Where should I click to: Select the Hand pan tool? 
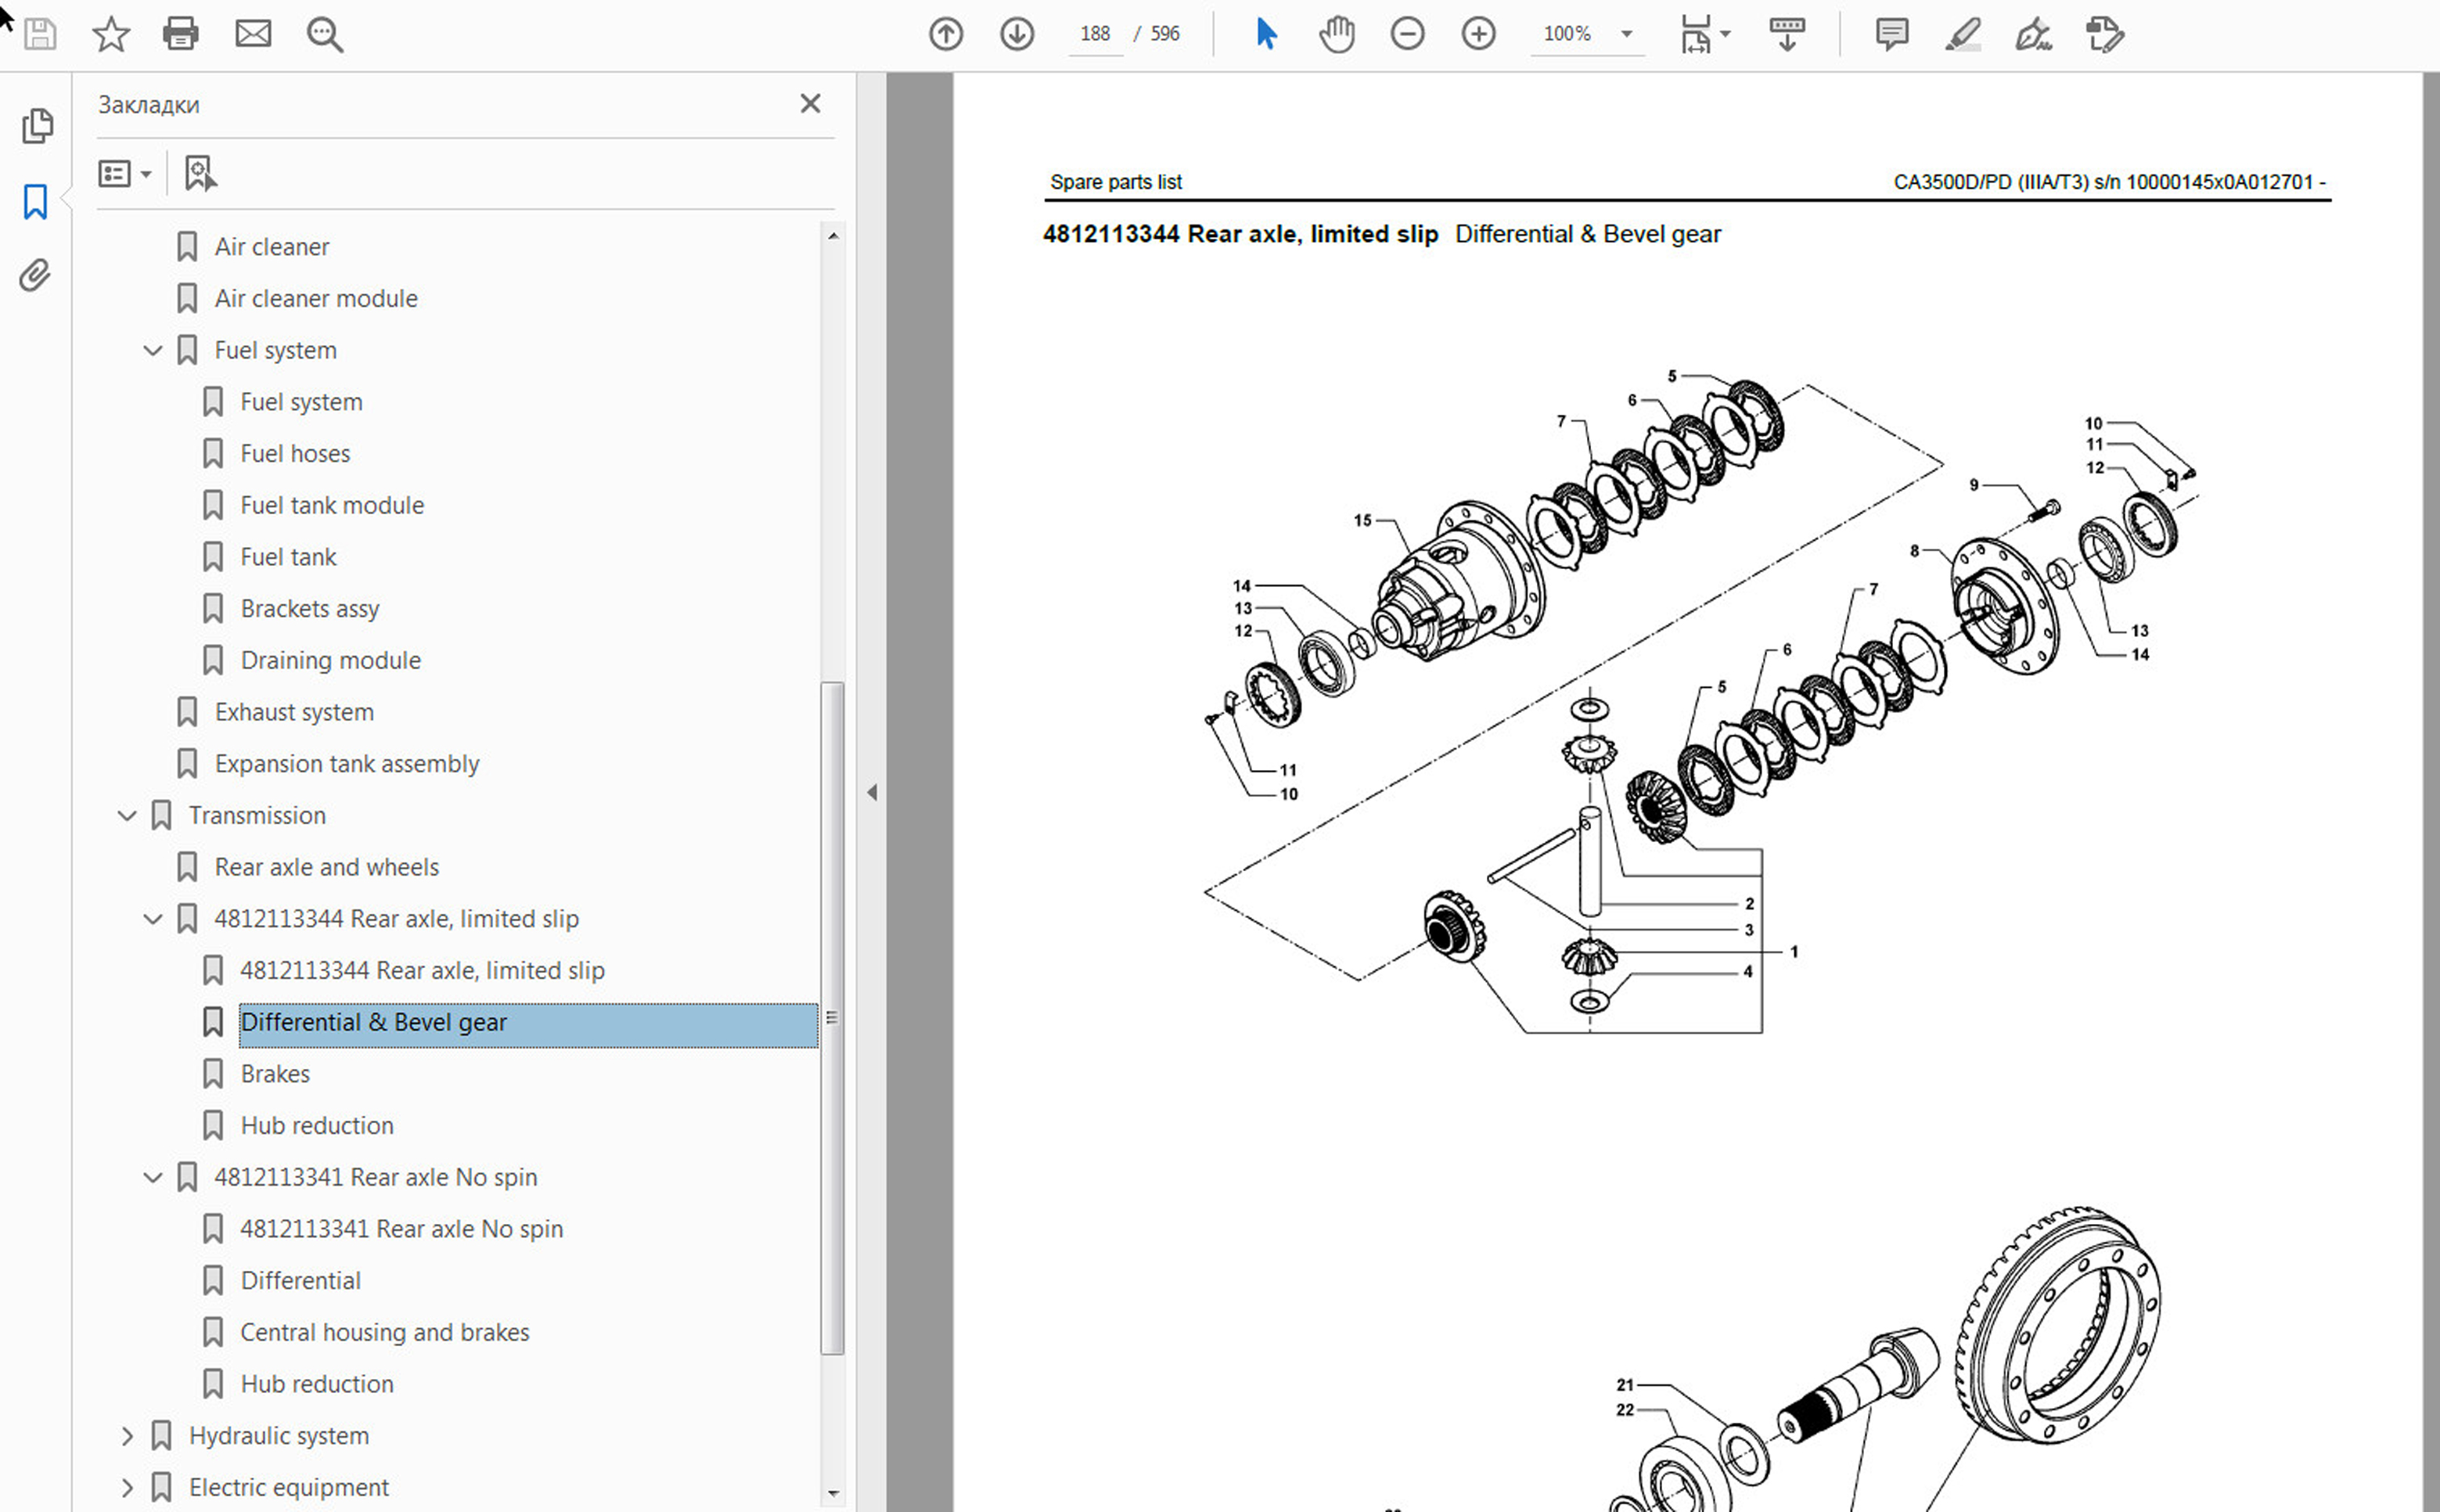tap(1336, 34)
